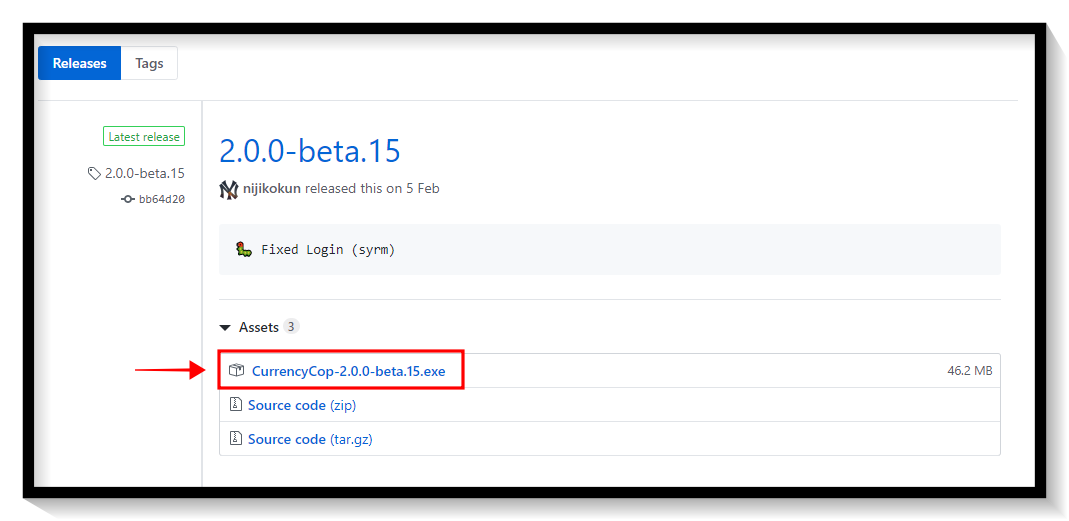This screenshot has height=521, width=1069.
Task: Click the commit icon next to bb64d20
Action: pyautogui.click(x=127, y=199)
